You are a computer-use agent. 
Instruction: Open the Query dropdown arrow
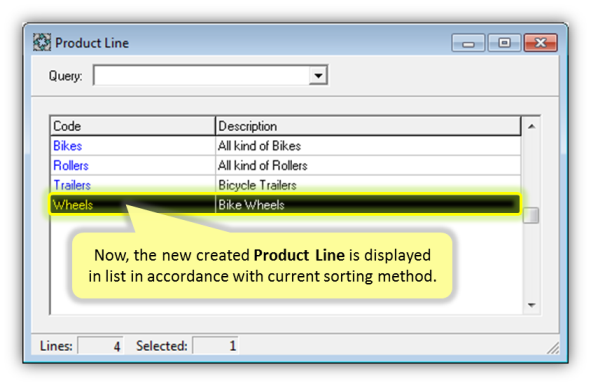tap(318, 75)
